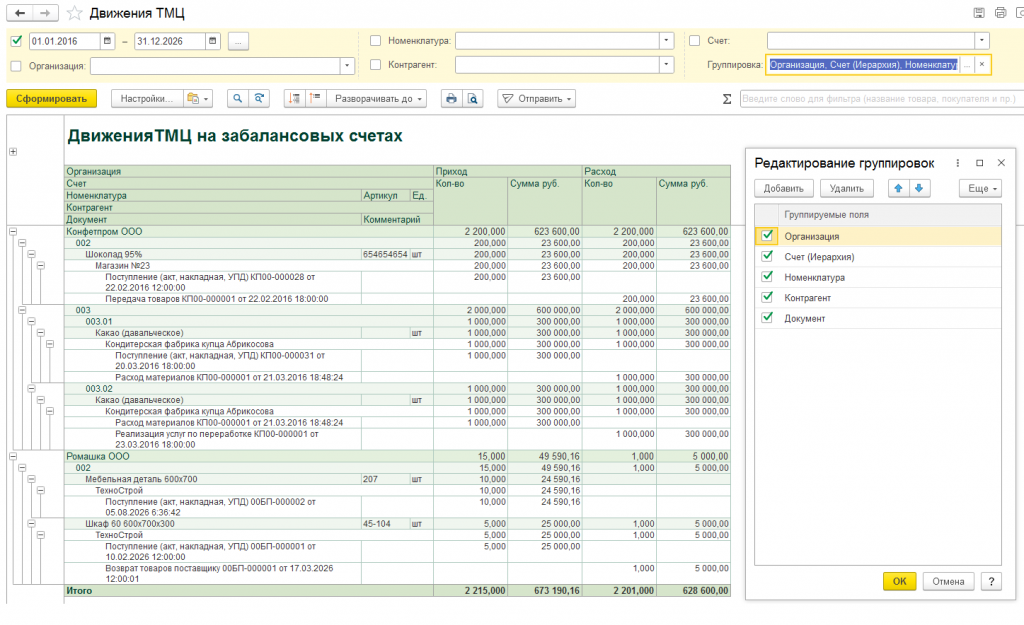Go back with the left arrow button
1024x625 pixels.
(20, 13)
